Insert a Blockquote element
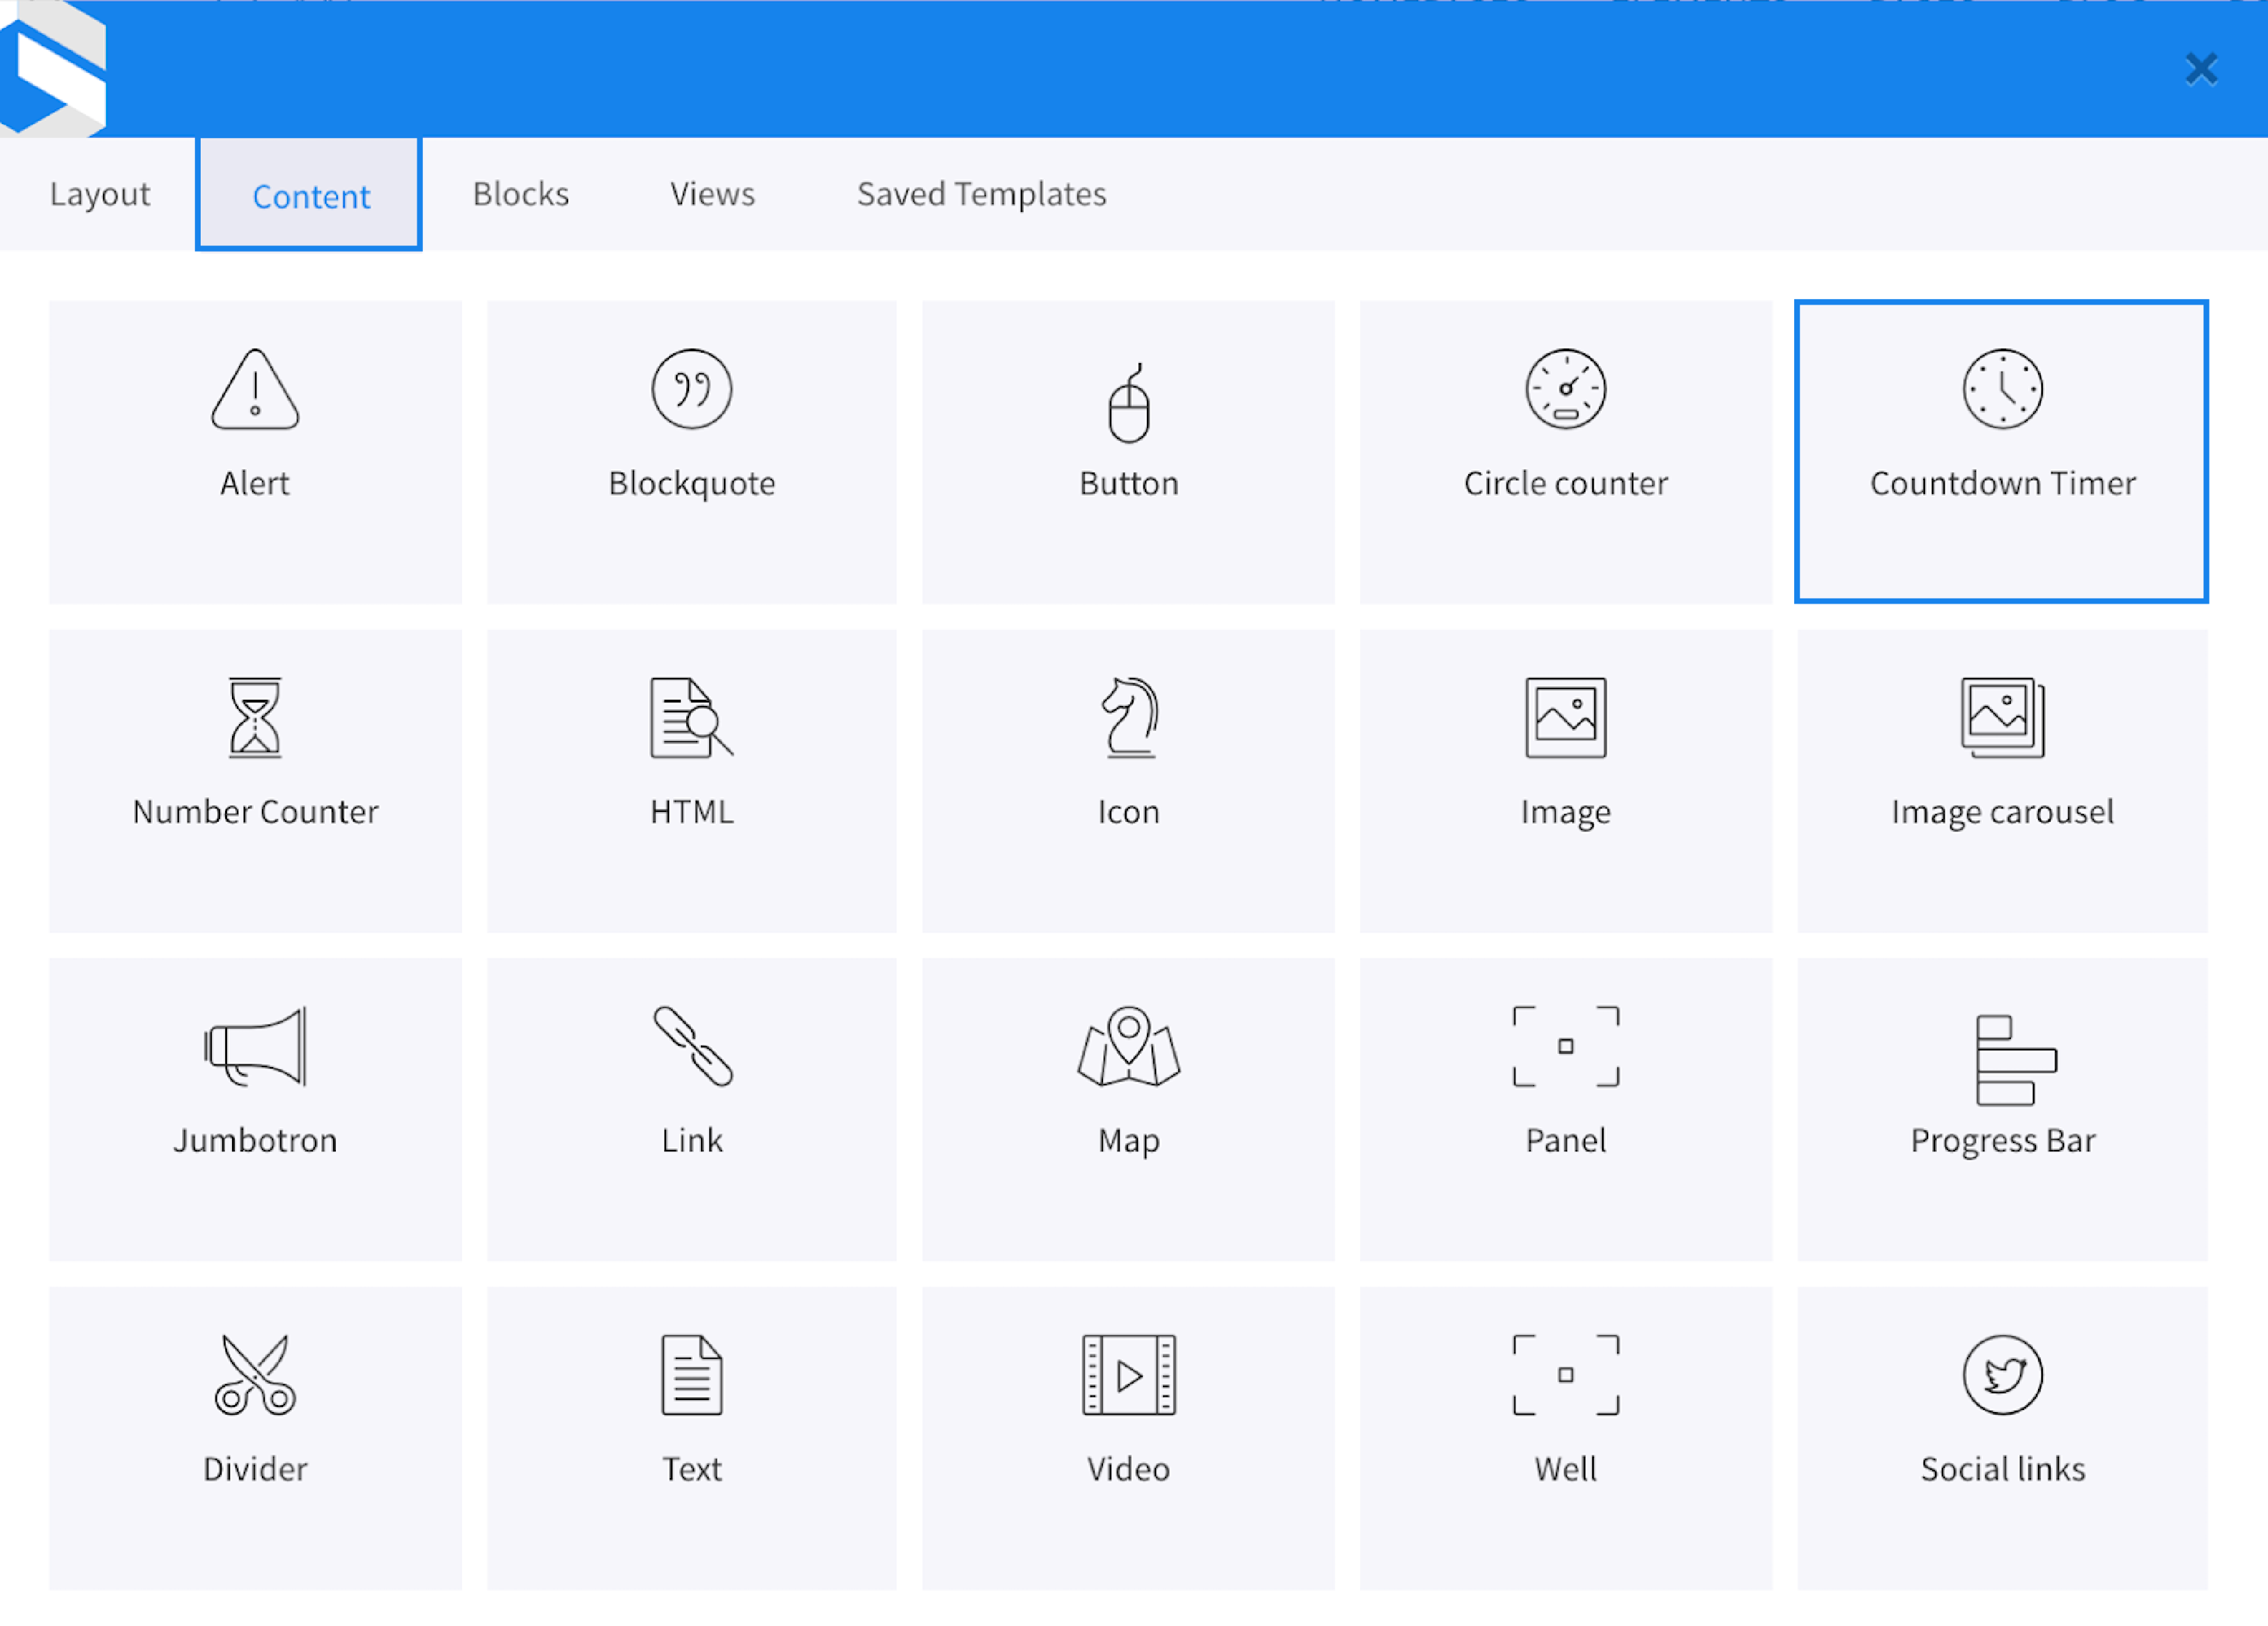 pyautogui.click(x=692, y=452)
